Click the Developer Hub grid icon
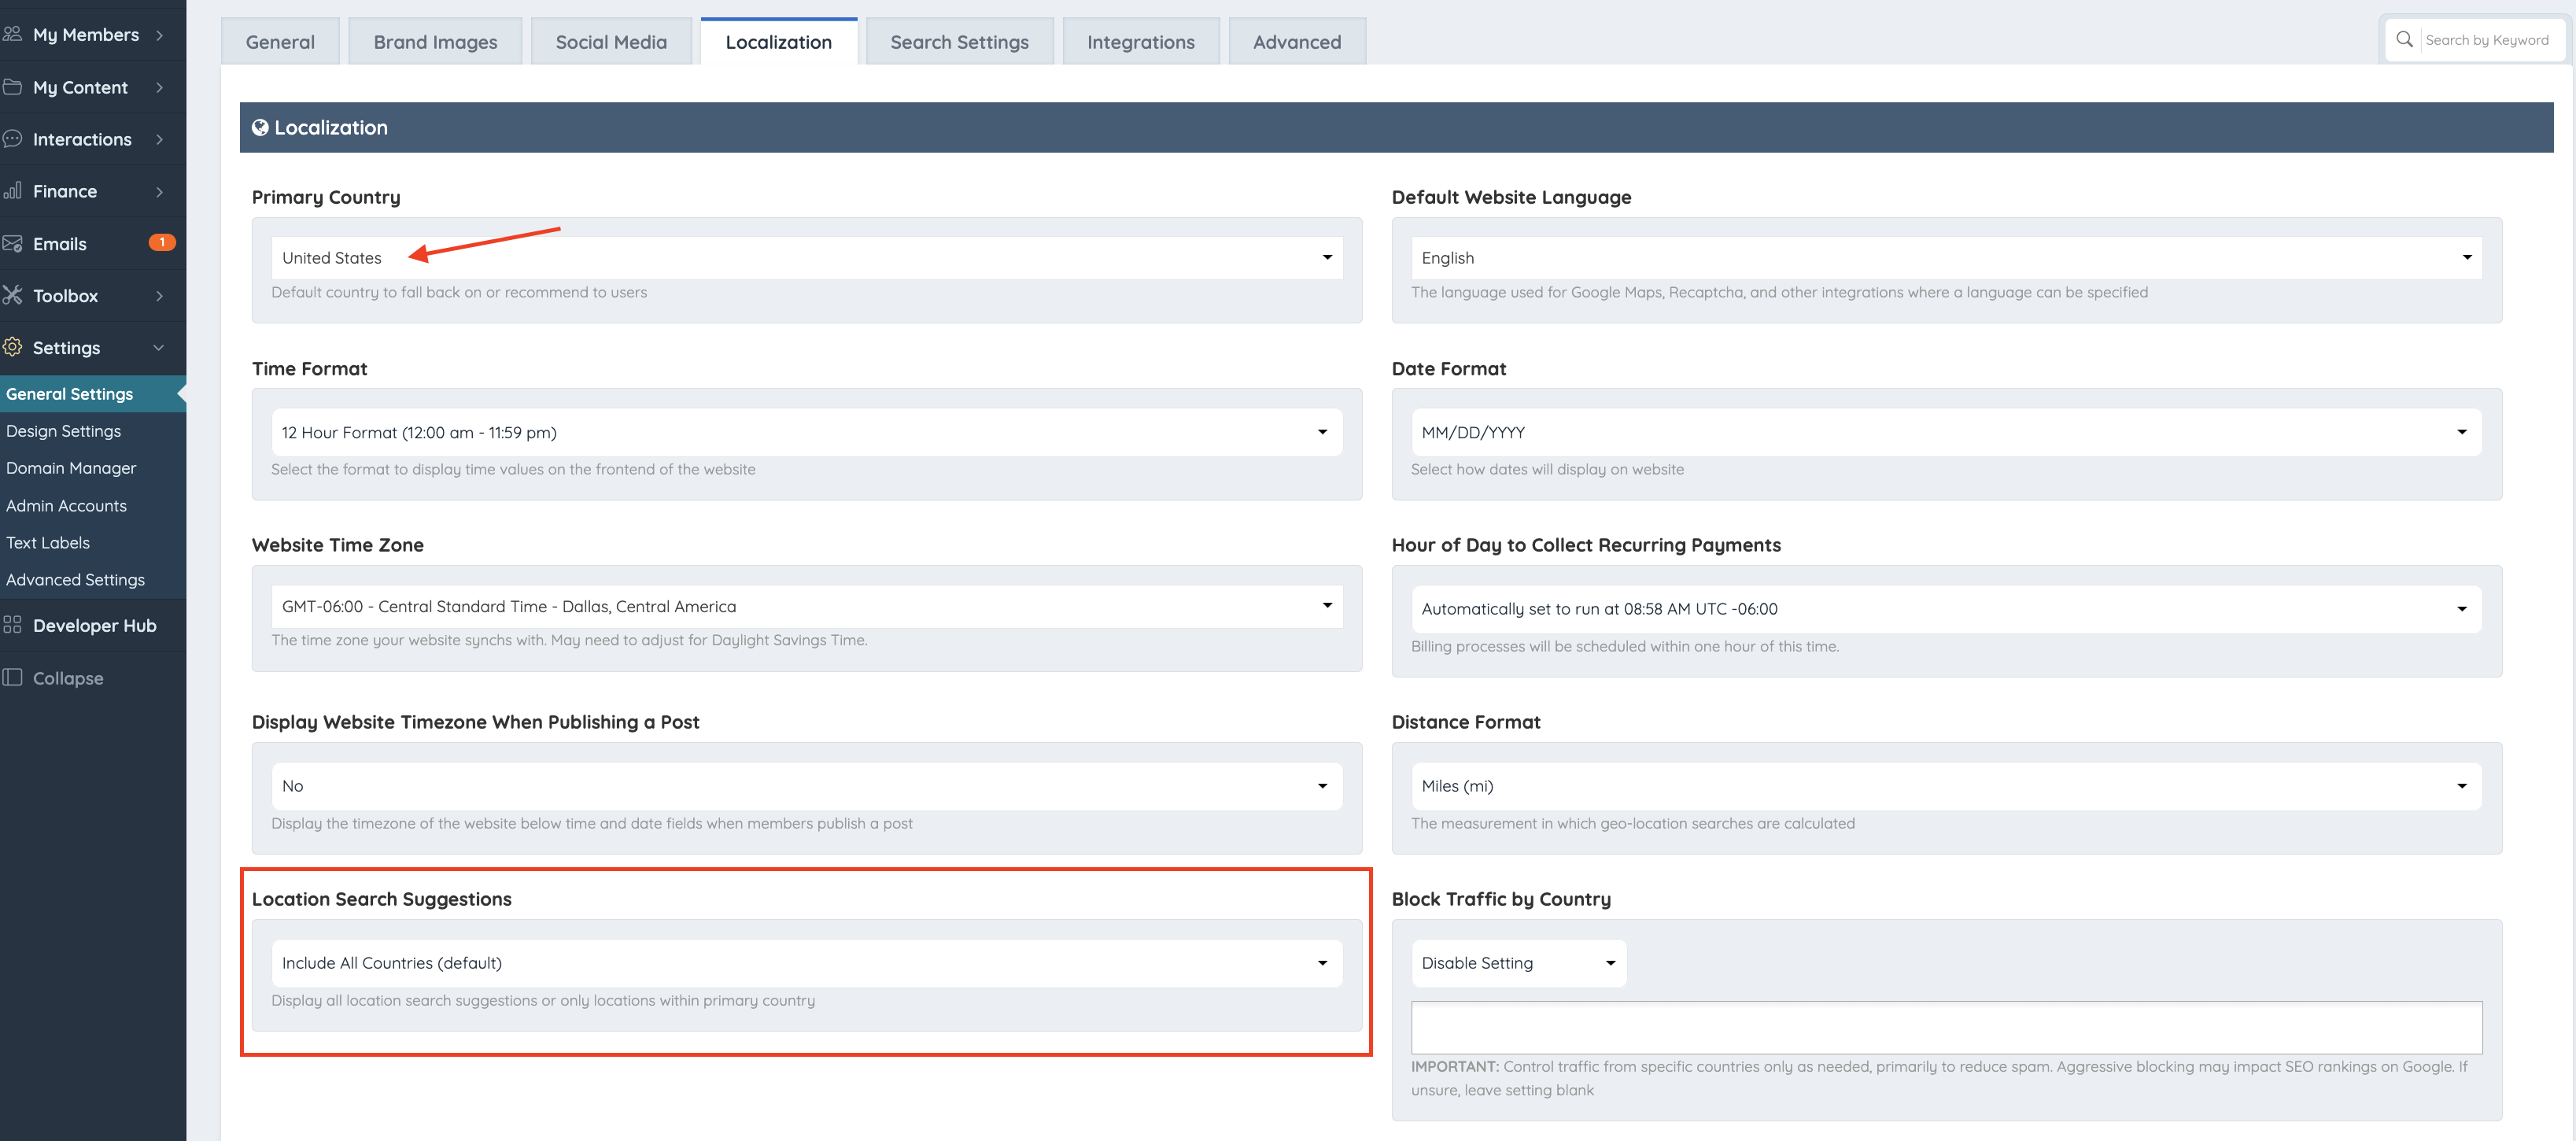Viewport: 2576px width, 1141px height. (x=12, y=625)
